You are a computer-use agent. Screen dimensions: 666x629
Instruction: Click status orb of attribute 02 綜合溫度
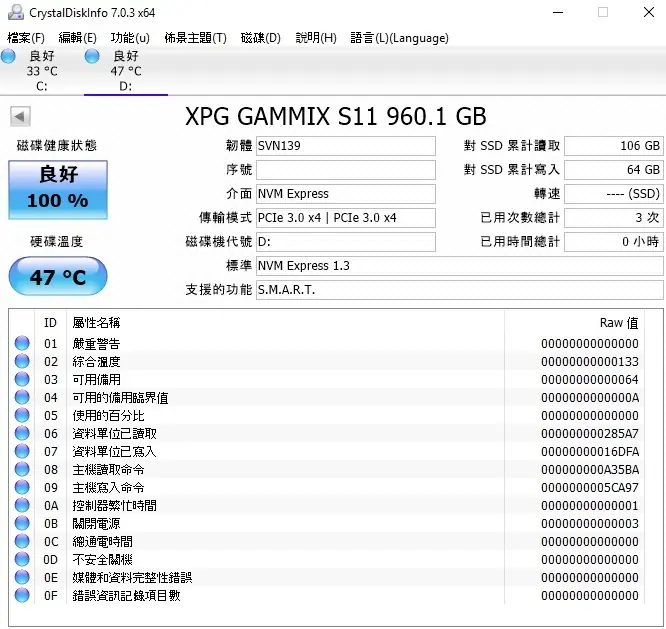pos(22,361)
